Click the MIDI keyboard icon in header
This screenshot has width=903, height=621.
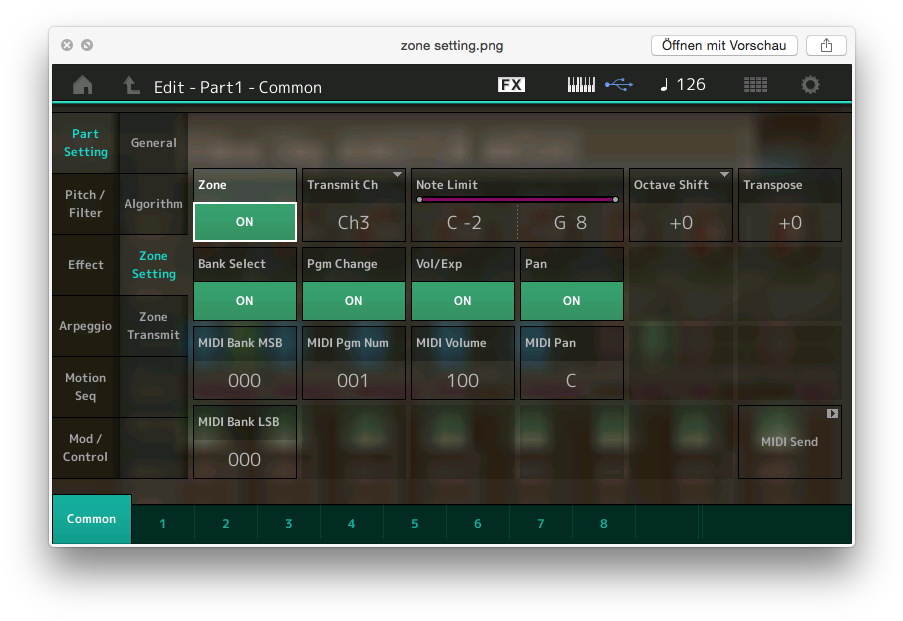[581, 85]
